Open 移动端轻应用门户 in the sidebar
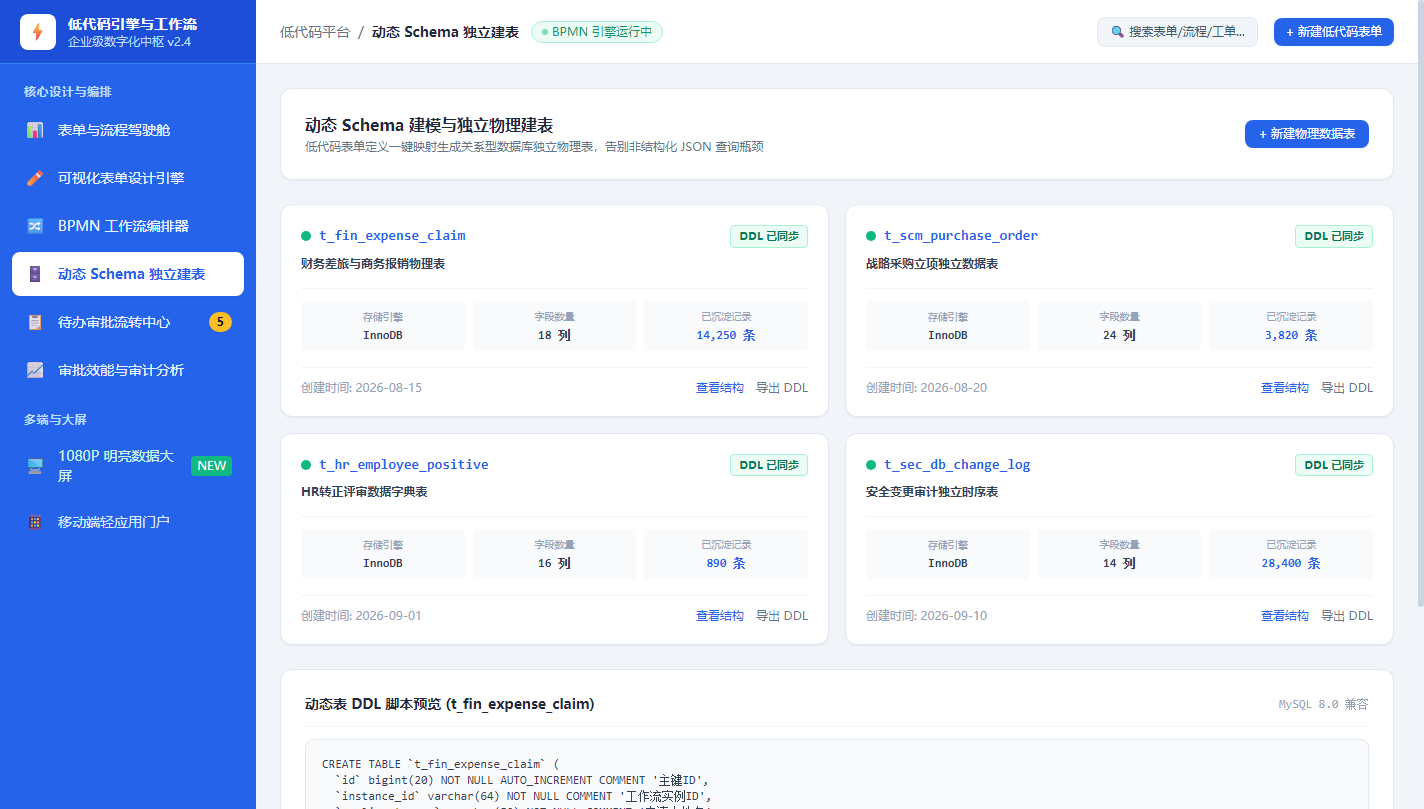Viewport: 1424px width, 809px height. (x=128, y=522)
